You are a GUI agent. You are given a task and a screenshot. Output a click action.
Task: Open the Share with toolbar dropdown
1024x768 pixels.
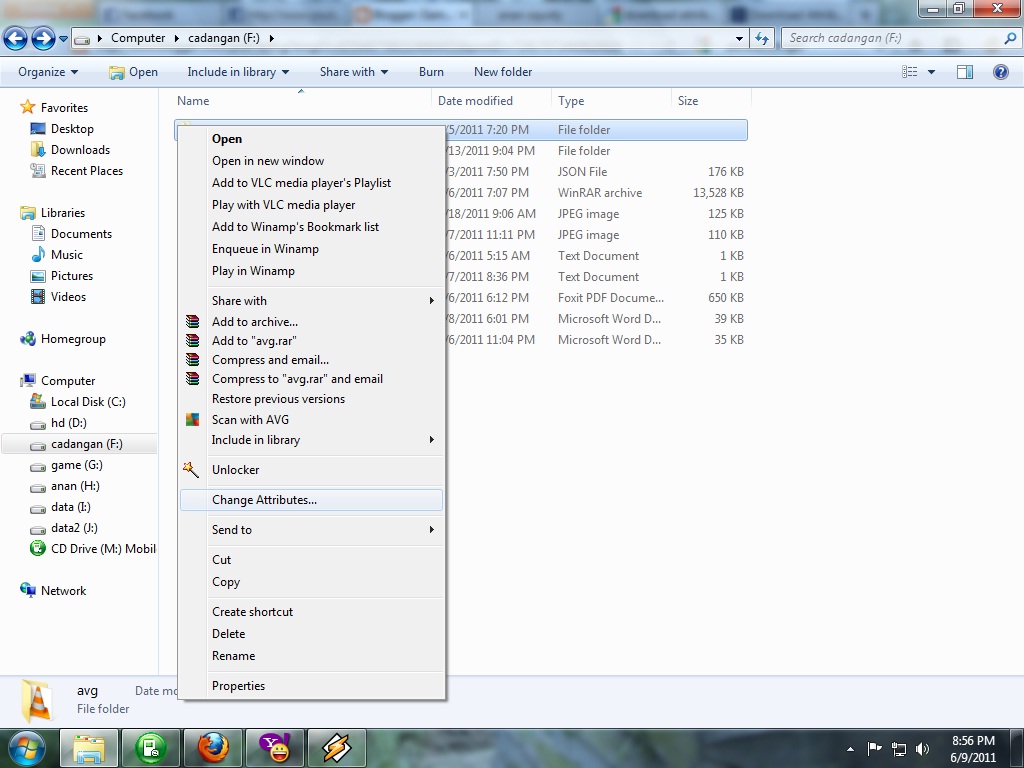354,72
